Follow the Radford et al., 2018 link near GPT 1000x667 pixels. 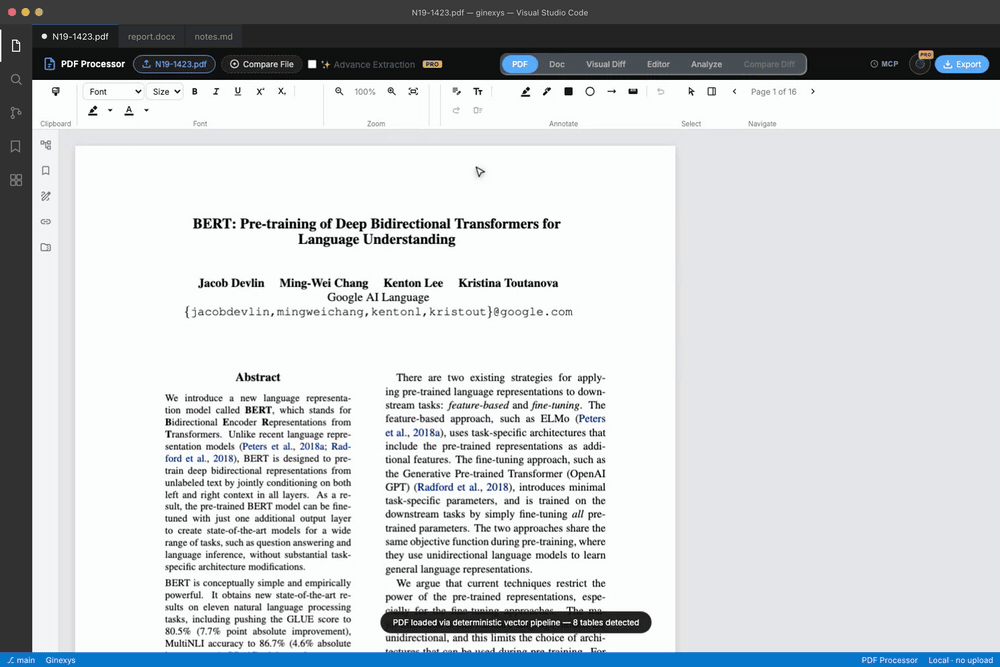click(463, 487)
